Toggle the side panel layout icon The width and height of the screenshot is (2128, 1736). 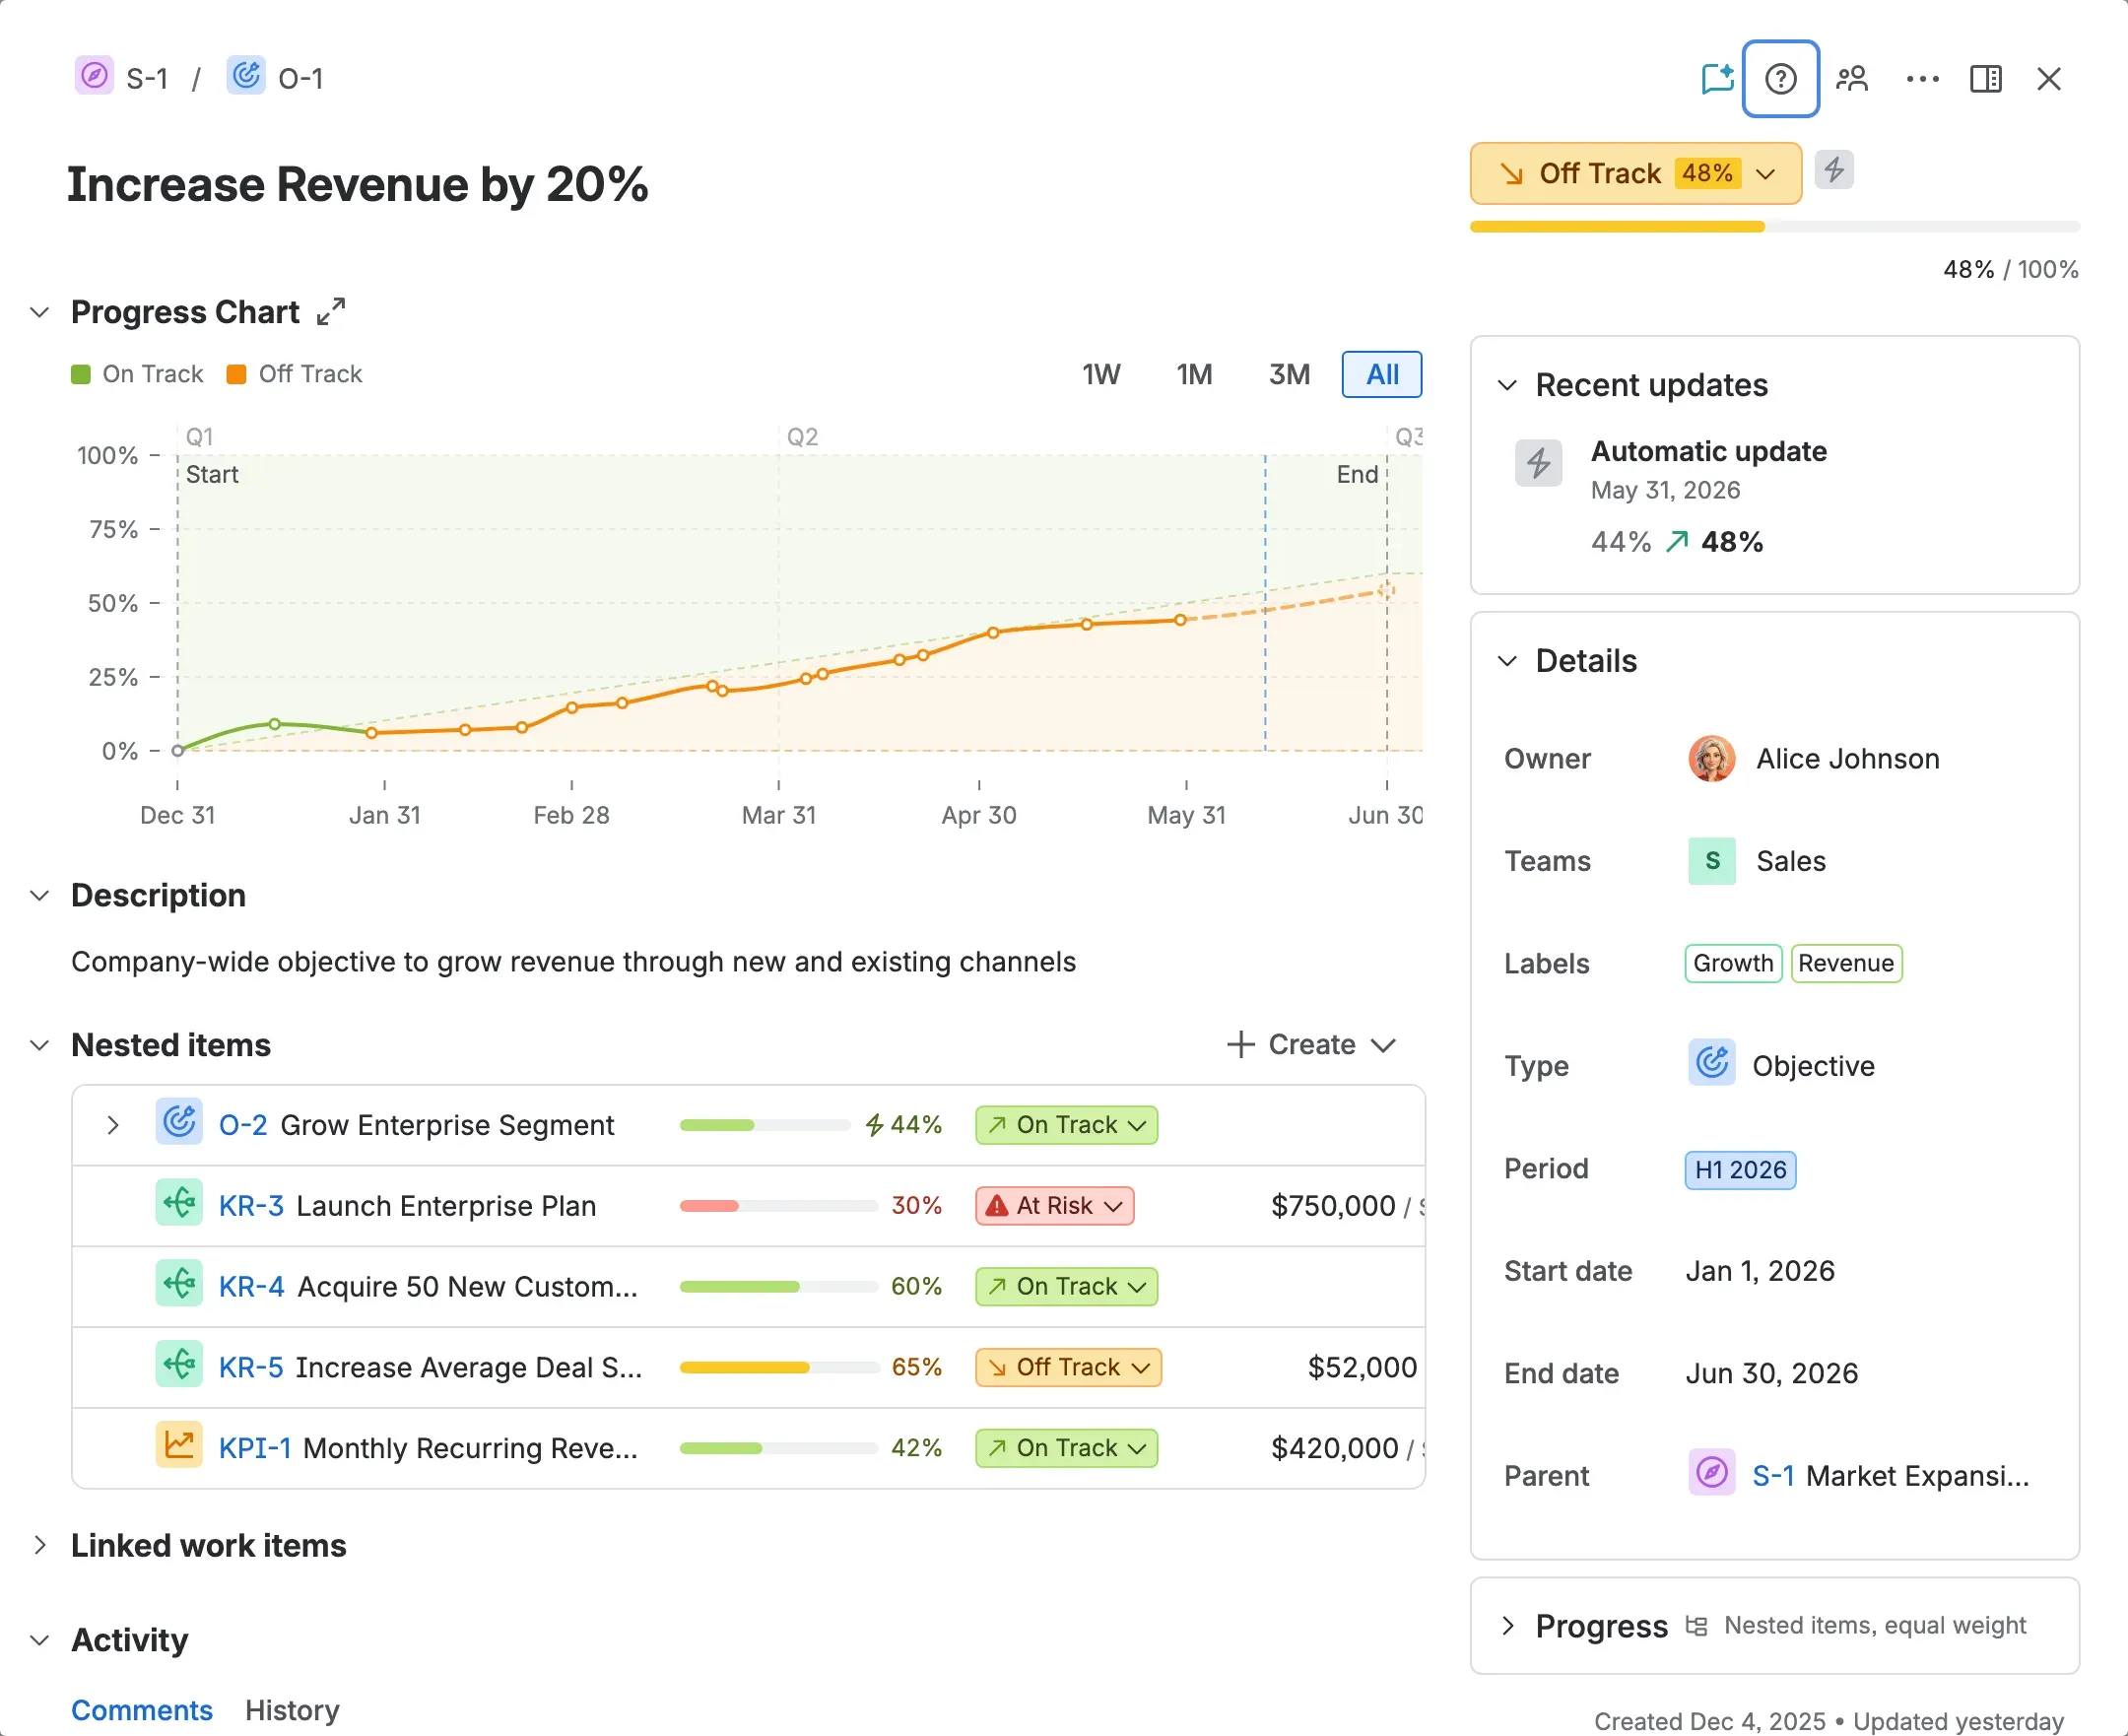pos(1985,78)
